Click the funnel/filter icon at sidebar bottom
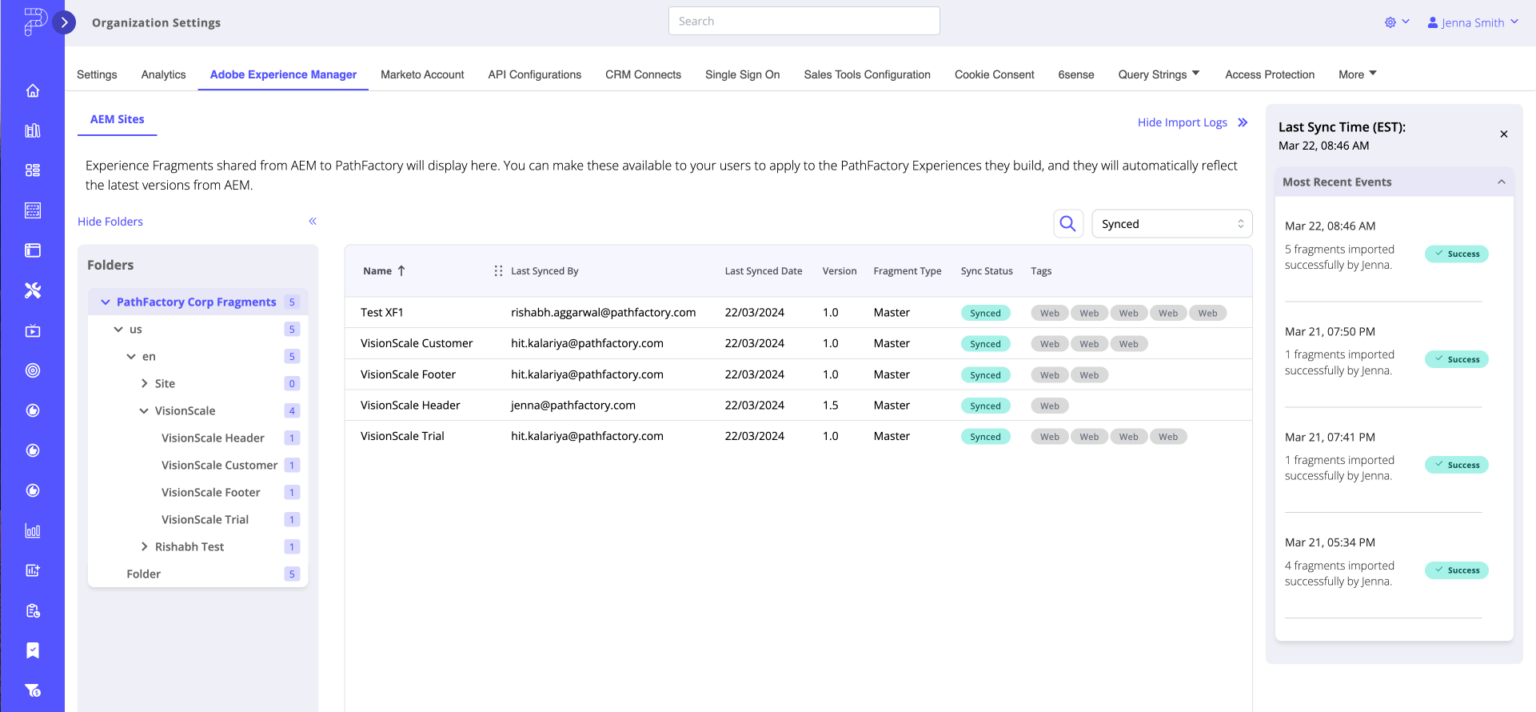The height and width of the screenshot is (712, 1536). tap(32, 690)
